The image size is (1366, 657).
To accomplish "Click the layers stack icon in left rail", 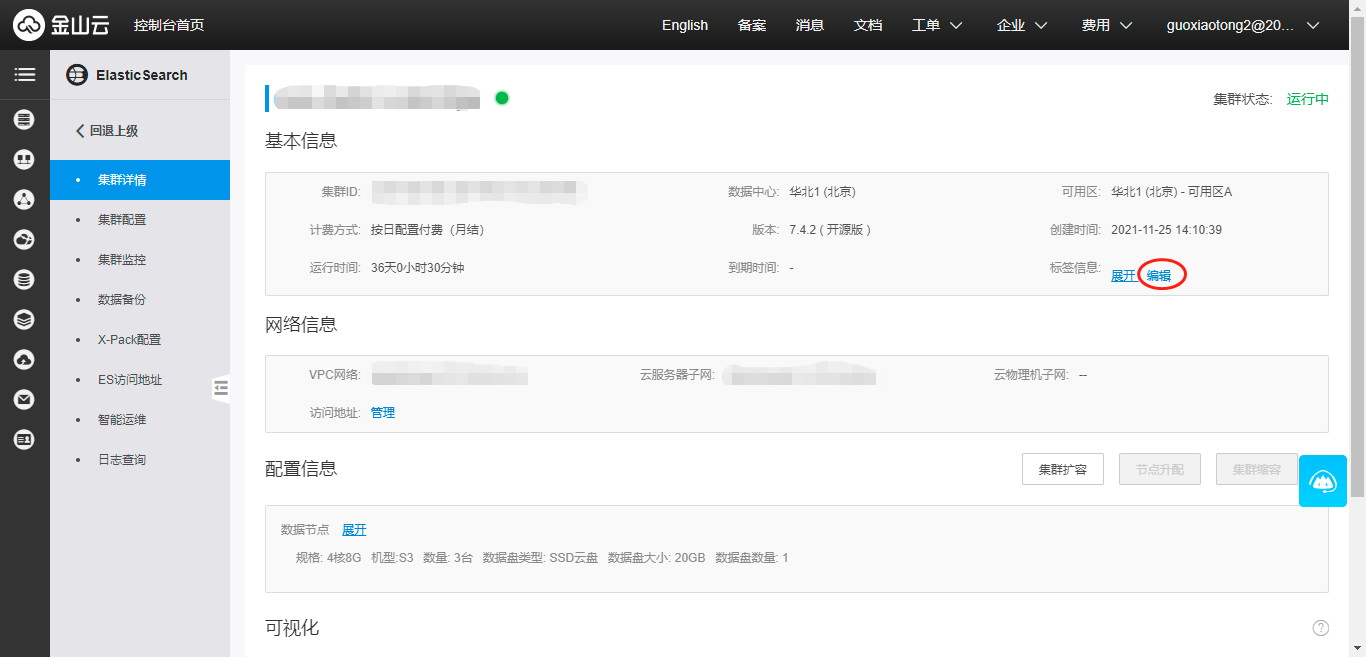I will pos(24,320).
